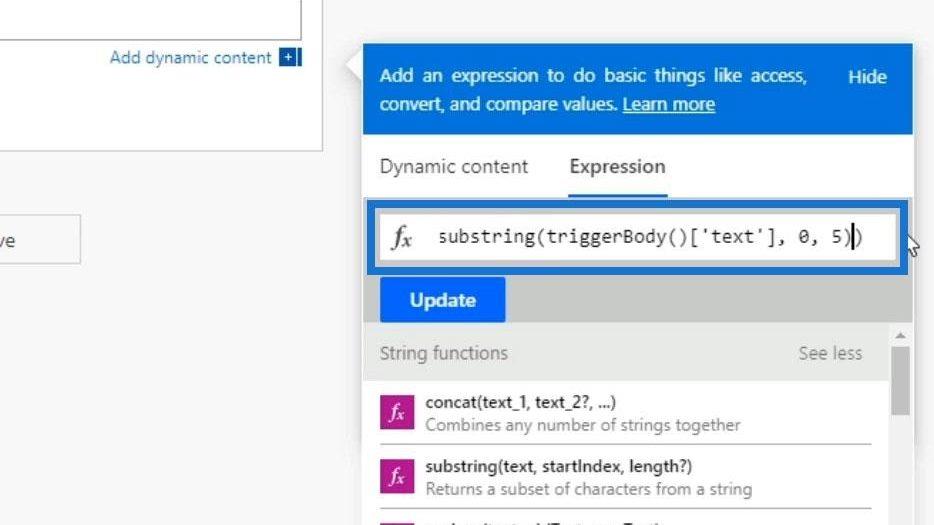
Task: Collapse String functions with See less
Action: click(x=830, y=353)
